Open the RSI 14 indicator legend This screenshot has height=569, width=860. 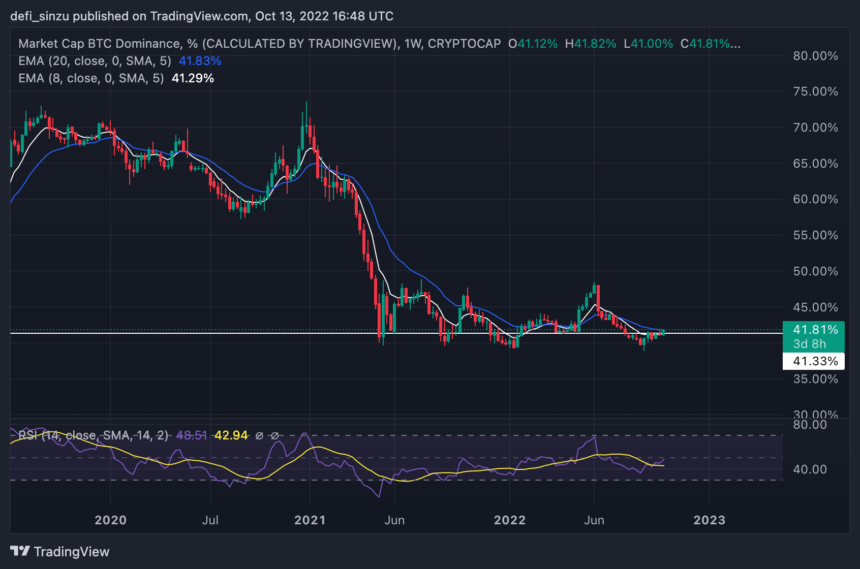pos(80,435)
